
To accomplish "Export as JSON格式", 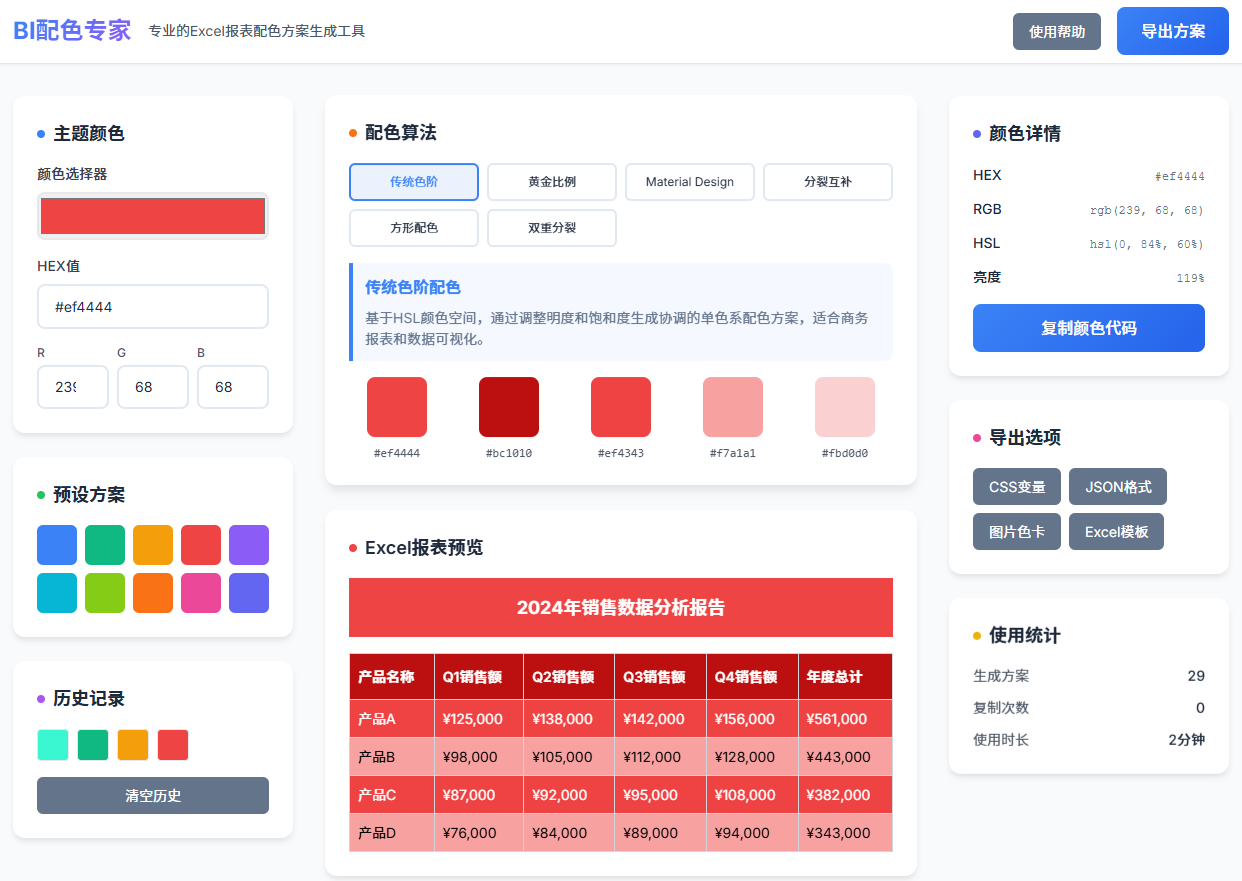I will click(x=1117, y=487).
